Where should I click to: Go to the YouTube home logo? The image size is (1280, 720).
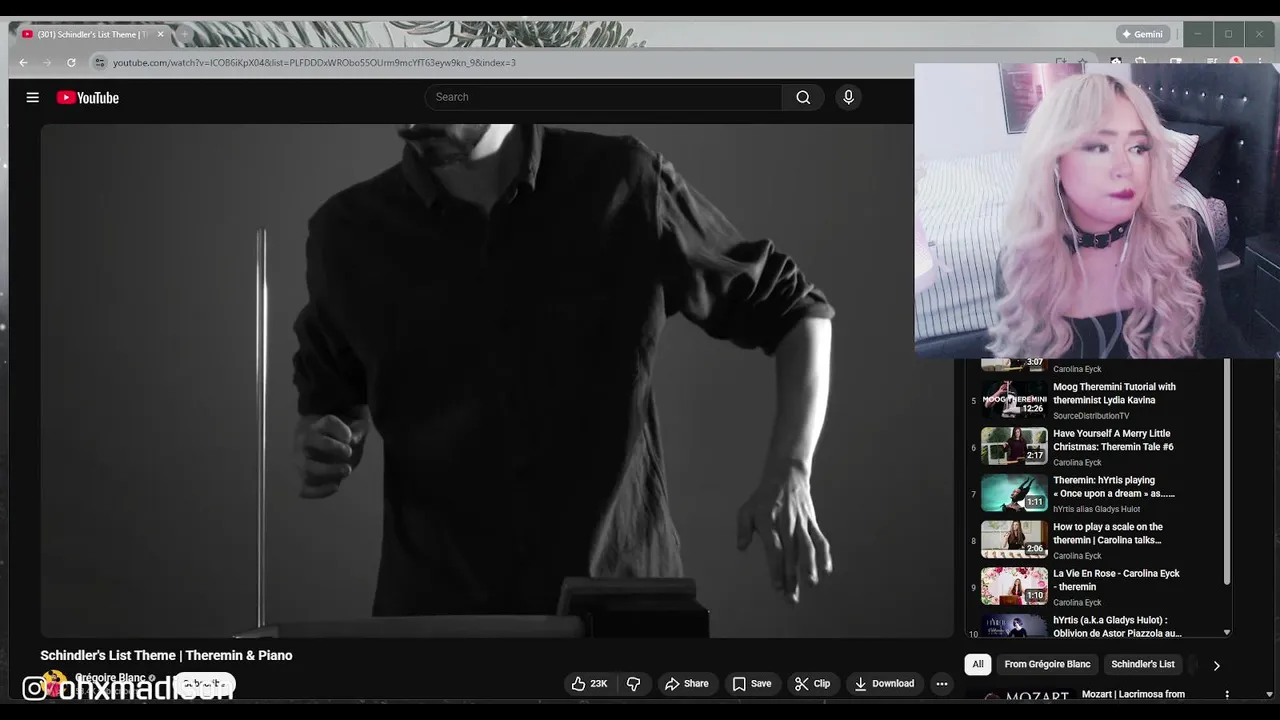pyautogui.click(x=88, y=97)
